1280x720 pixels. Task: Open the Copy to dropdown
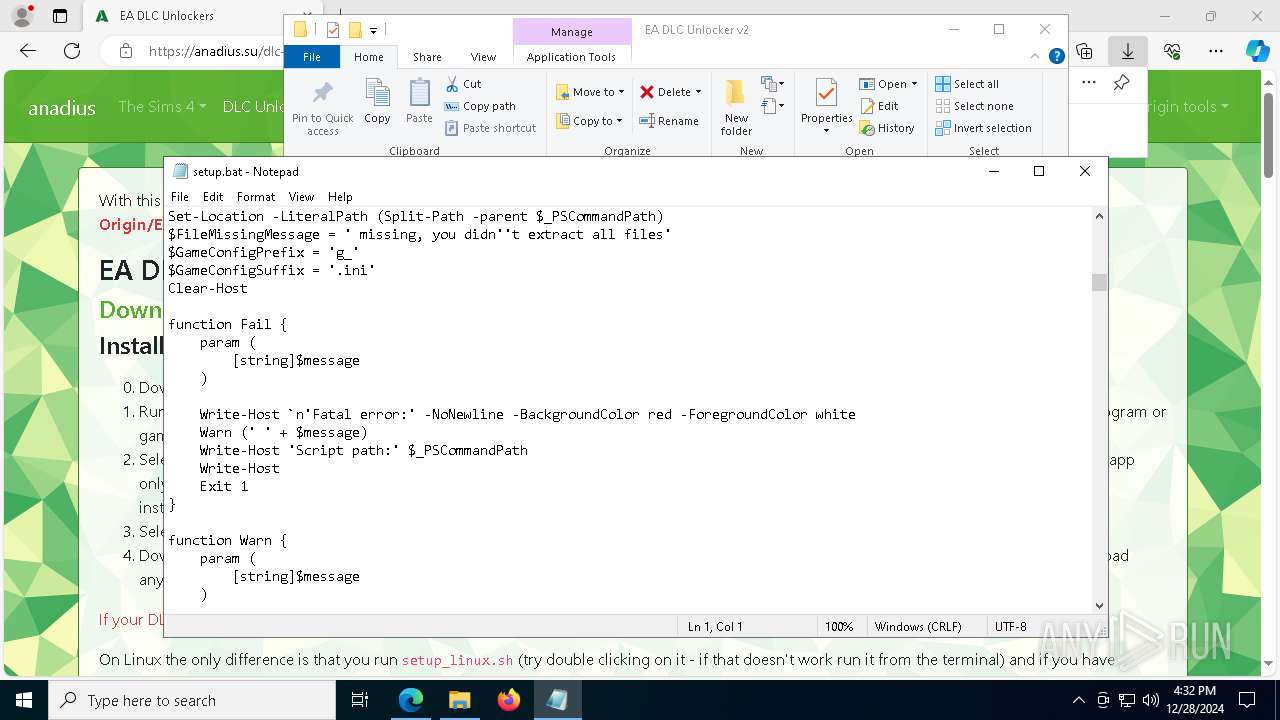point(589,121)
